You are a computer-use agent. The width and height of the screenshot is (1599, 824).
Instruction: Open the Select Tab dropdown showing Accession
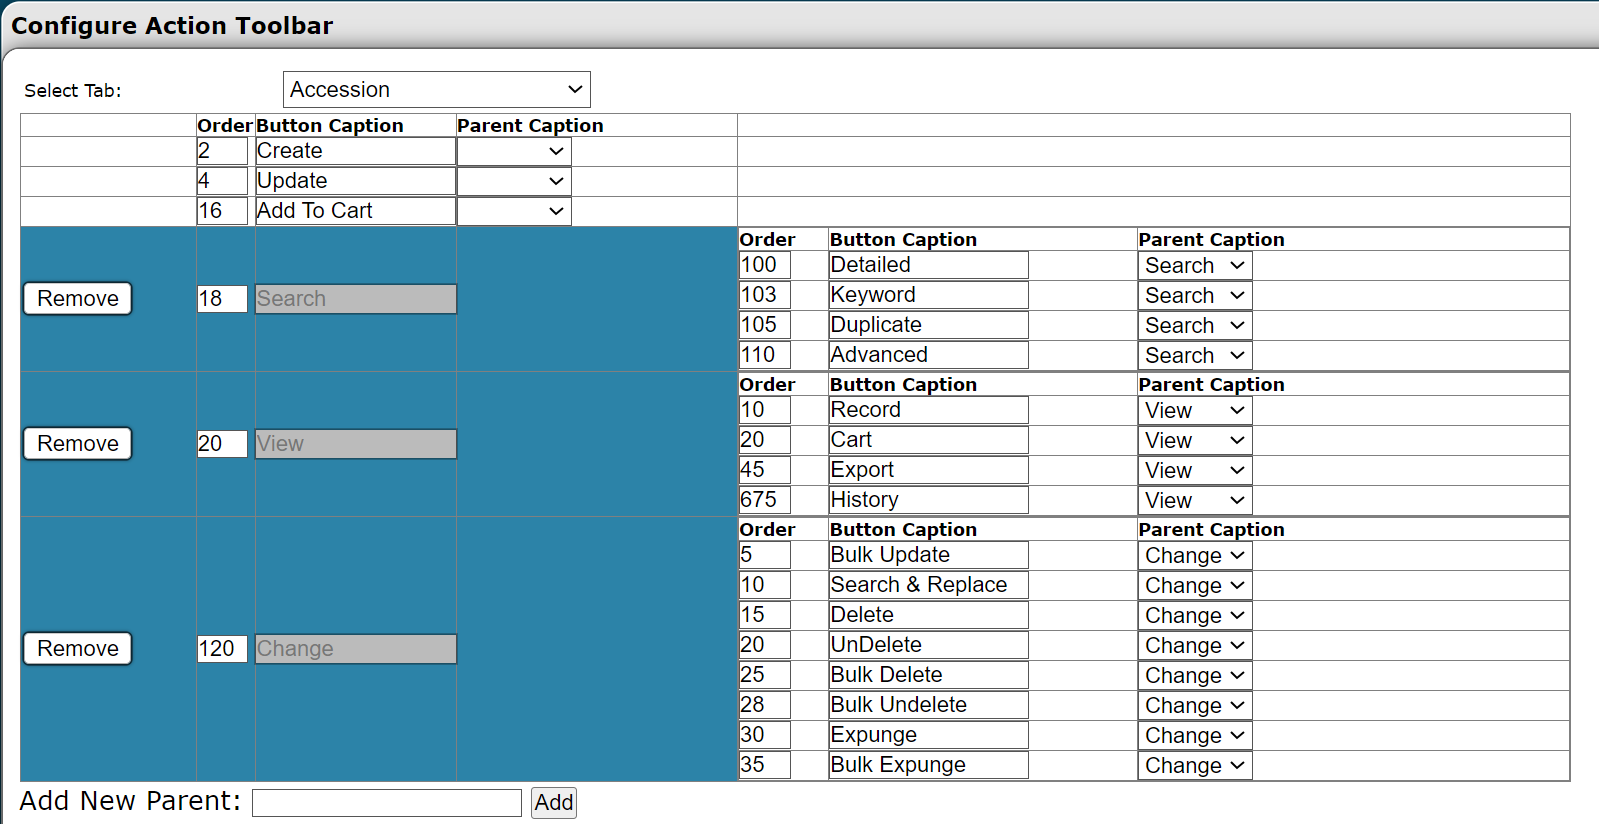(x=436, y=89)
